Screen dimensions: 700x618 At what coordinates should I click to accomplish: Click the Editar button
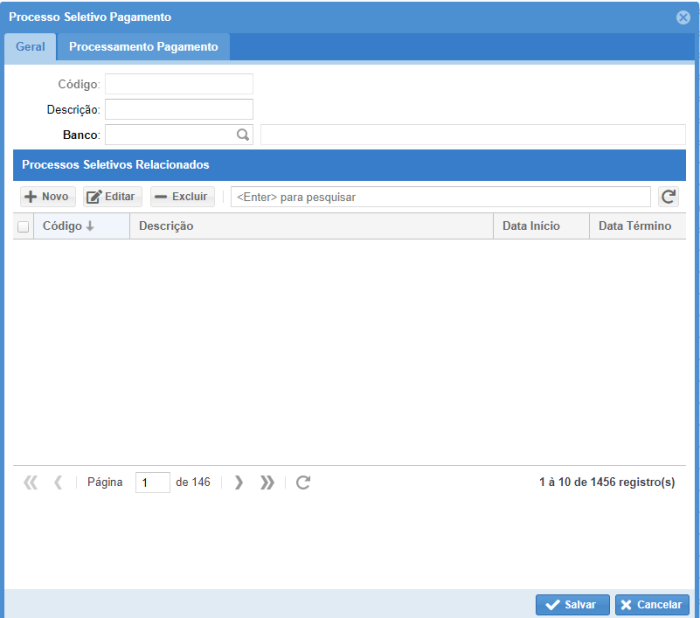click(x=112, y=197)
